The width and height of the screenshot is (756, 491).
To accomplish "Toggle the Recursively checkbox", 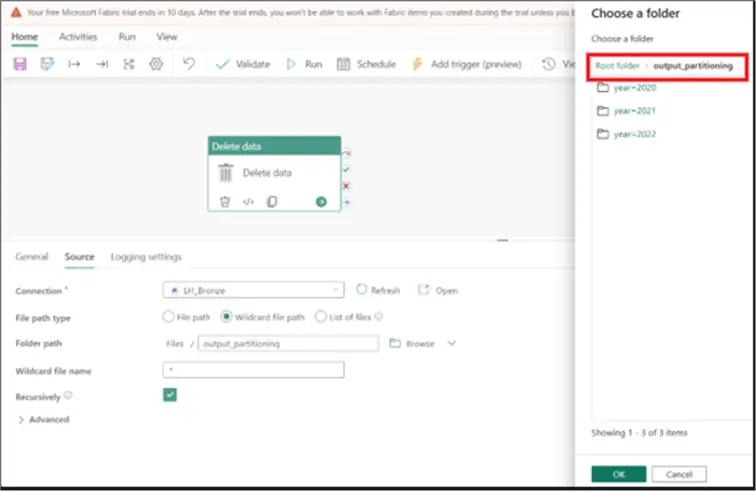I will pos(170,395).
